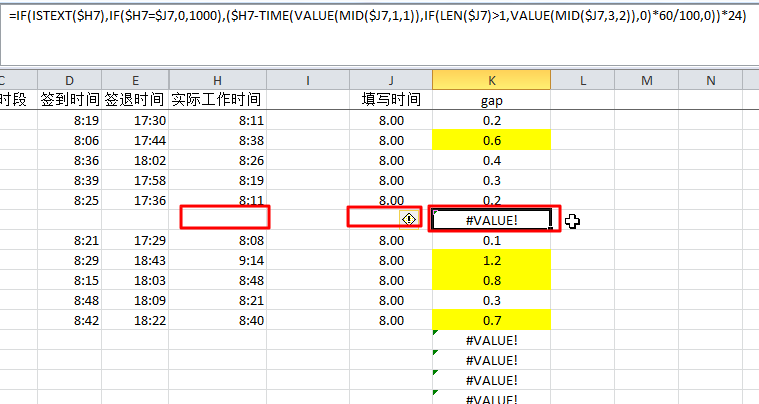
Task: Select the 18:43 sign-out cell
Action: click(135, 260)
